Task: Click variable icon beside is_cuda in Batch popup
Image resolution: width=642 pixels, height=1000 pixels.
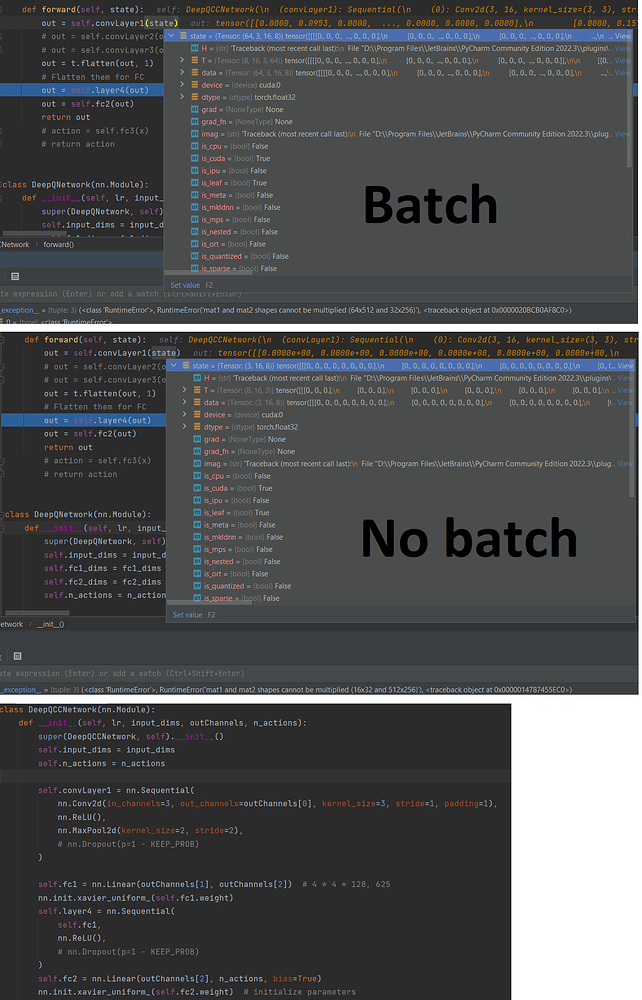Action: pos(194,159)
